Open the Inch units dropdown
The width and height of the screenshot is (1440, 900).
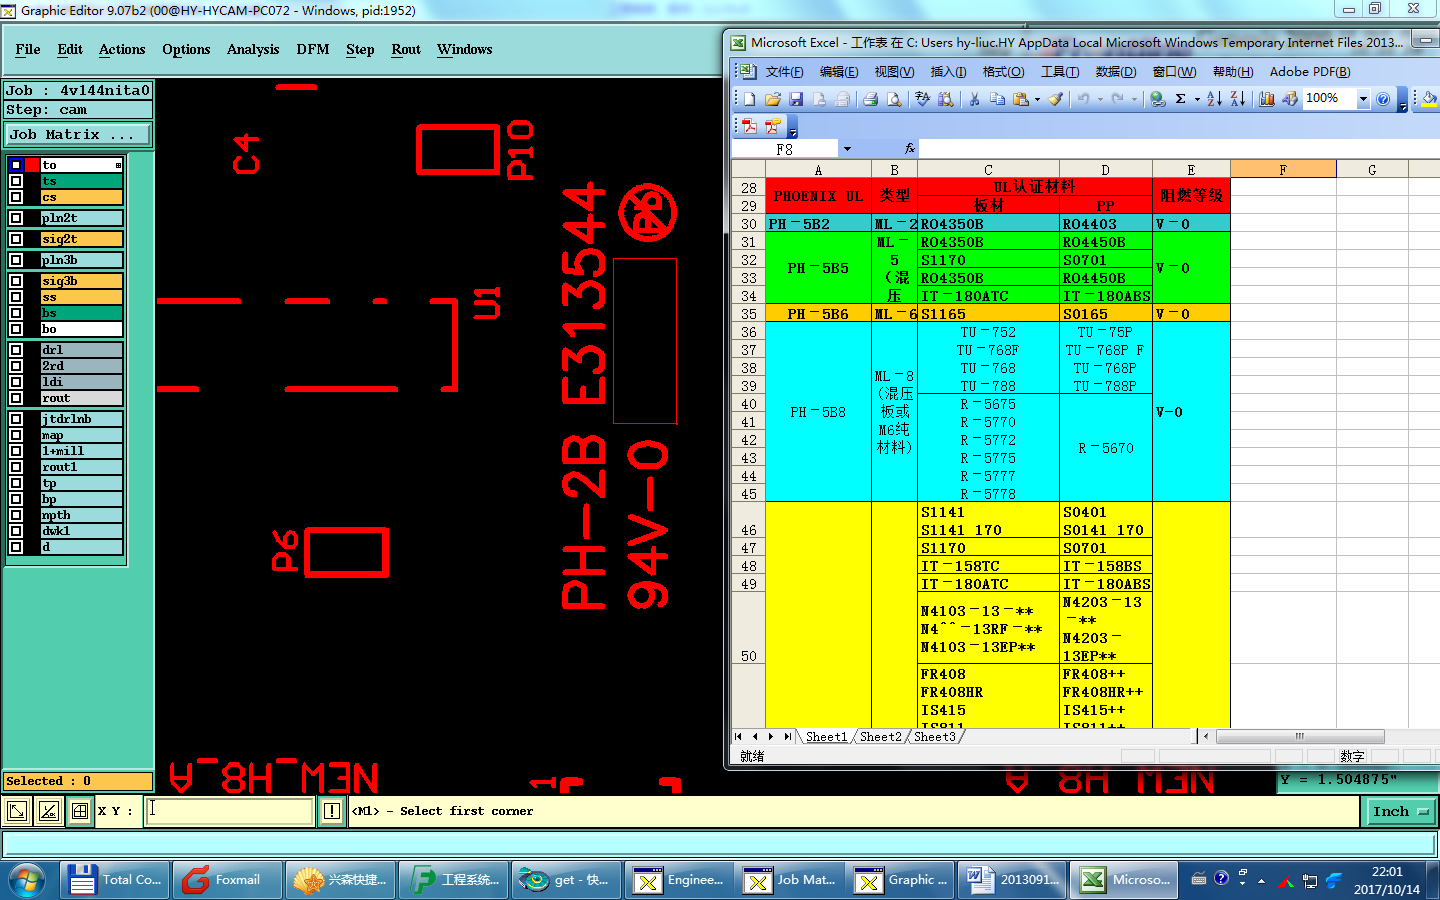1401,811
